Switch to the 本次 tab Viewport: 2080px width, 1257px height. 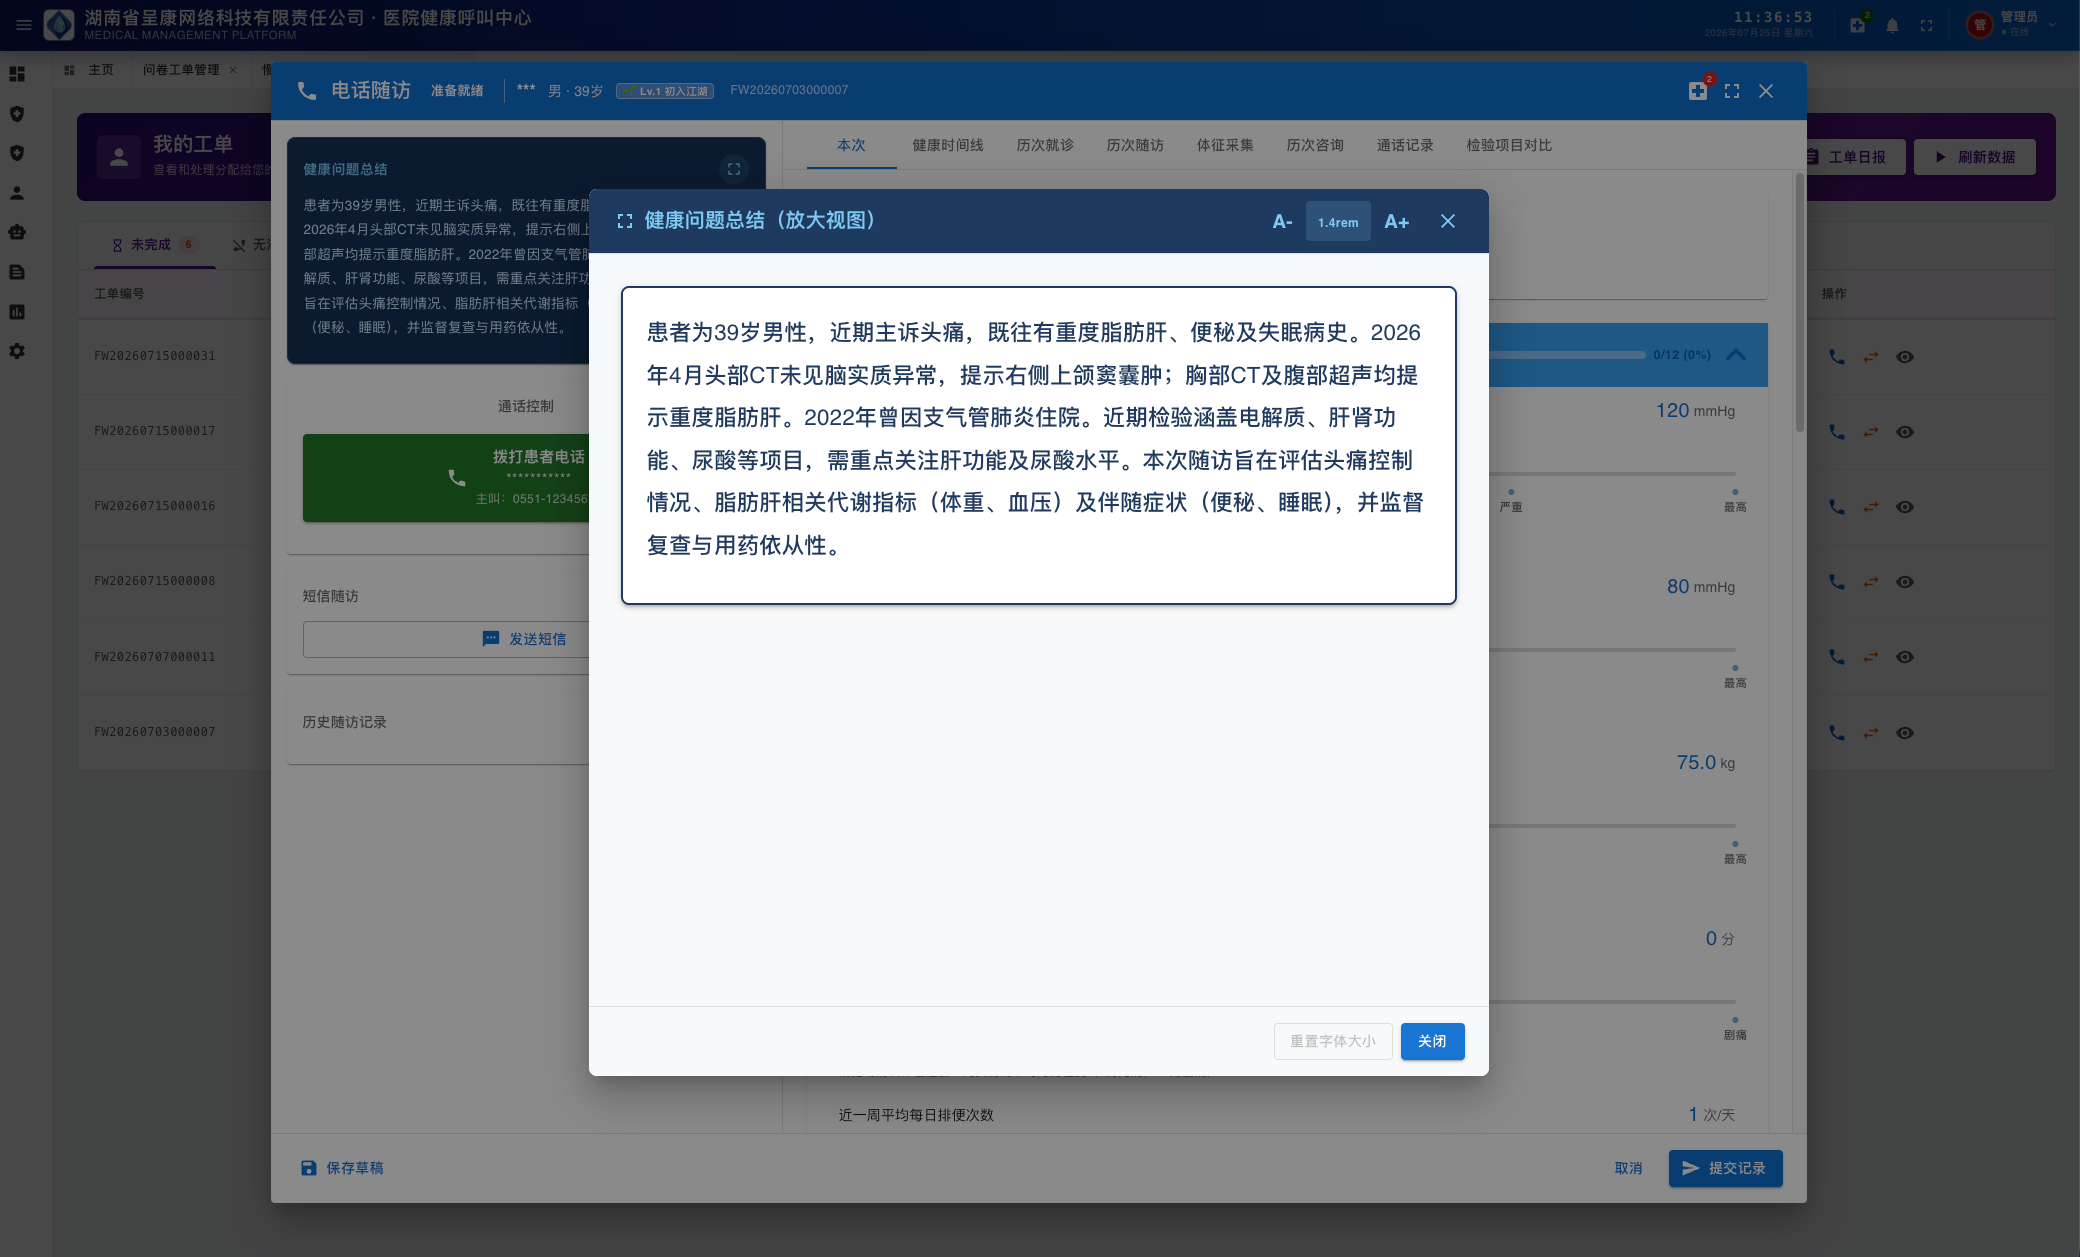click(851, 145)
